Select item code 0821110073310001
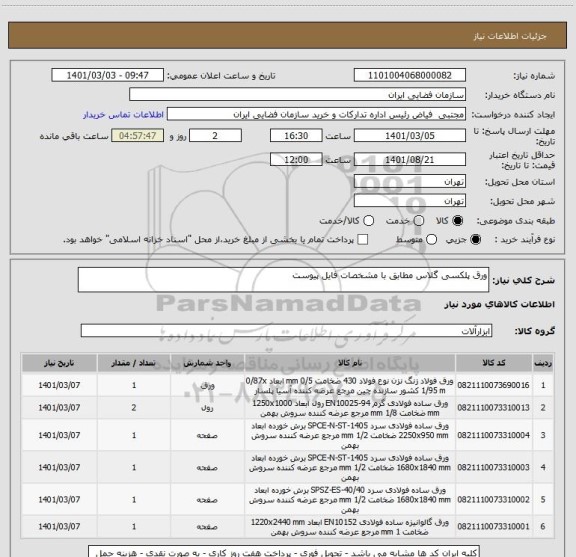Viewport: 576px width, 557px height. click(493, 527)
